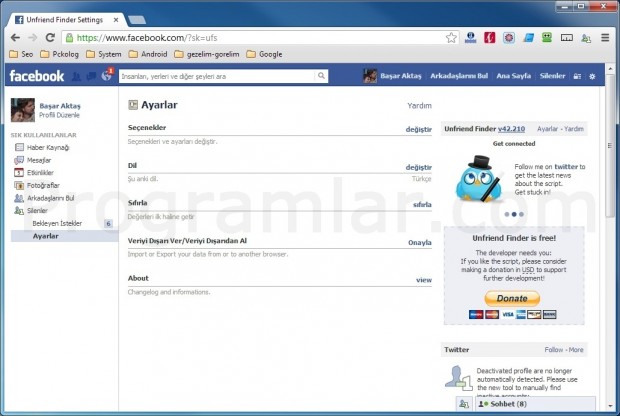Viewport: 620px width, 416px height.
Task: Click the Unfriend Finder people icon in the Chrome toolbar
Action: click(x=586, y=38)
